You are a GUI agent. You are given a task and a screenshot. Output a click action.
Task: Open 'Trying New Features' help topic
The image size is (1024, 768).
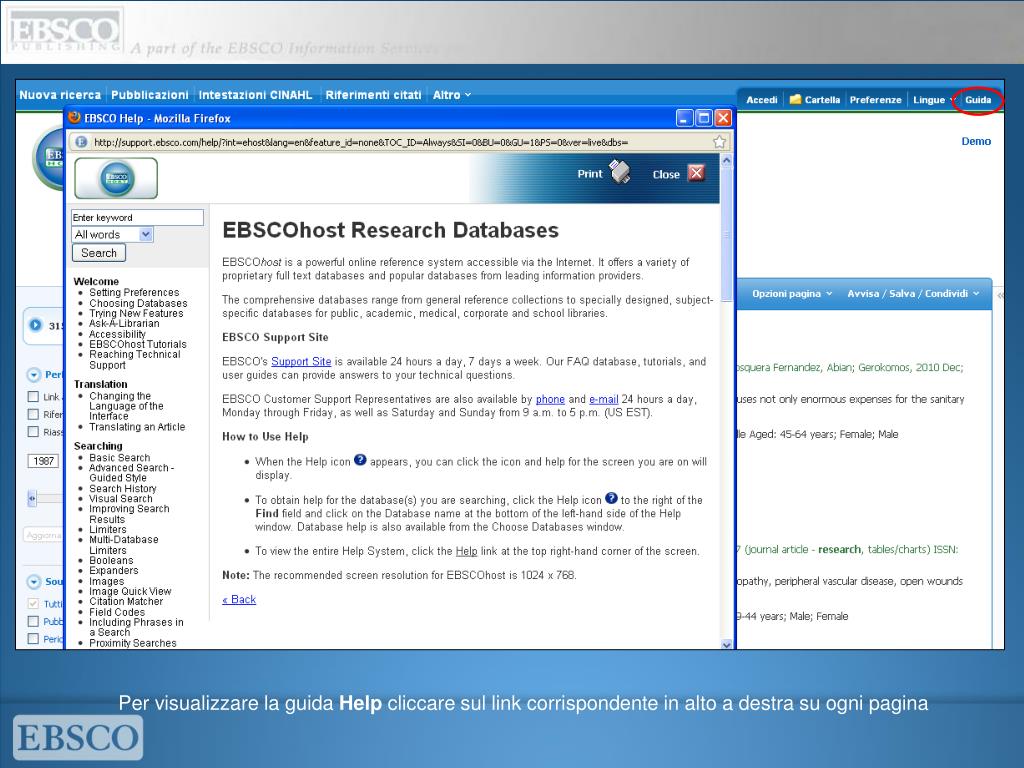pyautogui.click(x=136, y=313)
